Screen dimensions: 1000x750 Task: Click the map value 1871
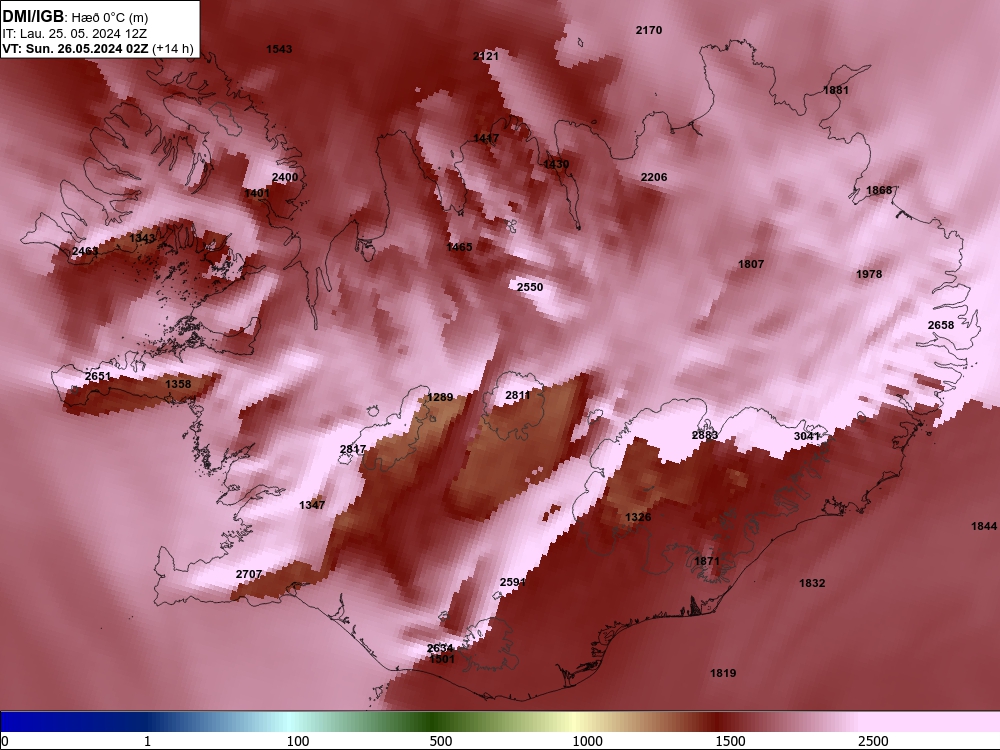(707, 561)
